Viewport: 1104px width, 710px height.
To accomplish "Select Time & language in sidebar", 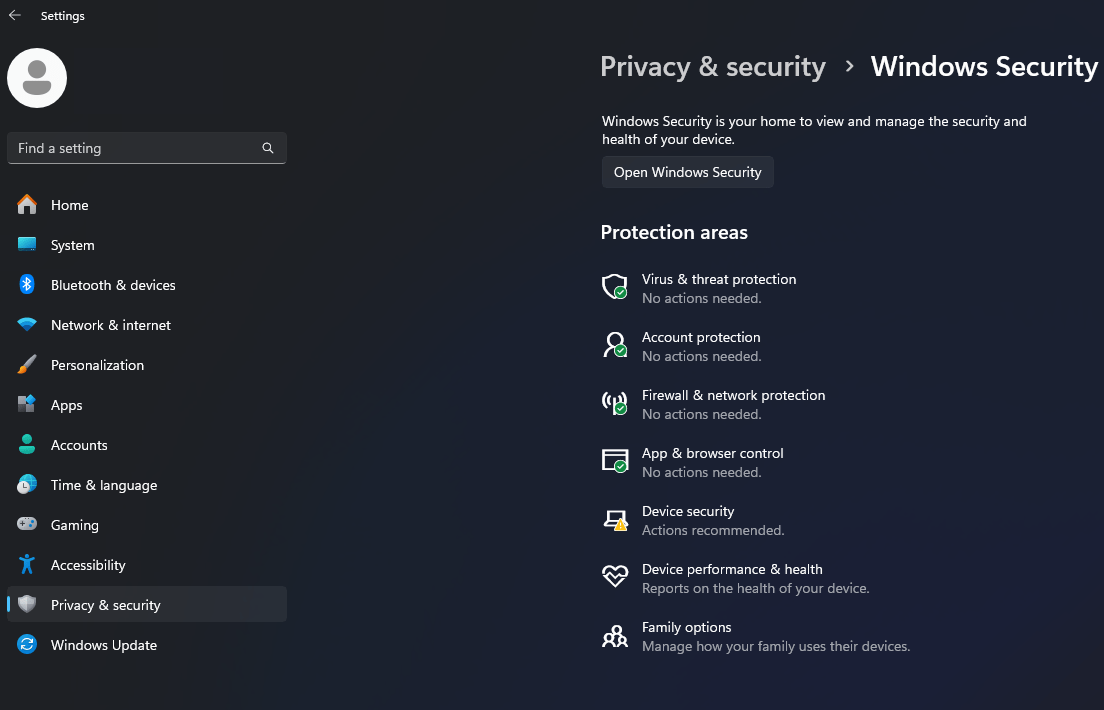I will pos(104,485).
